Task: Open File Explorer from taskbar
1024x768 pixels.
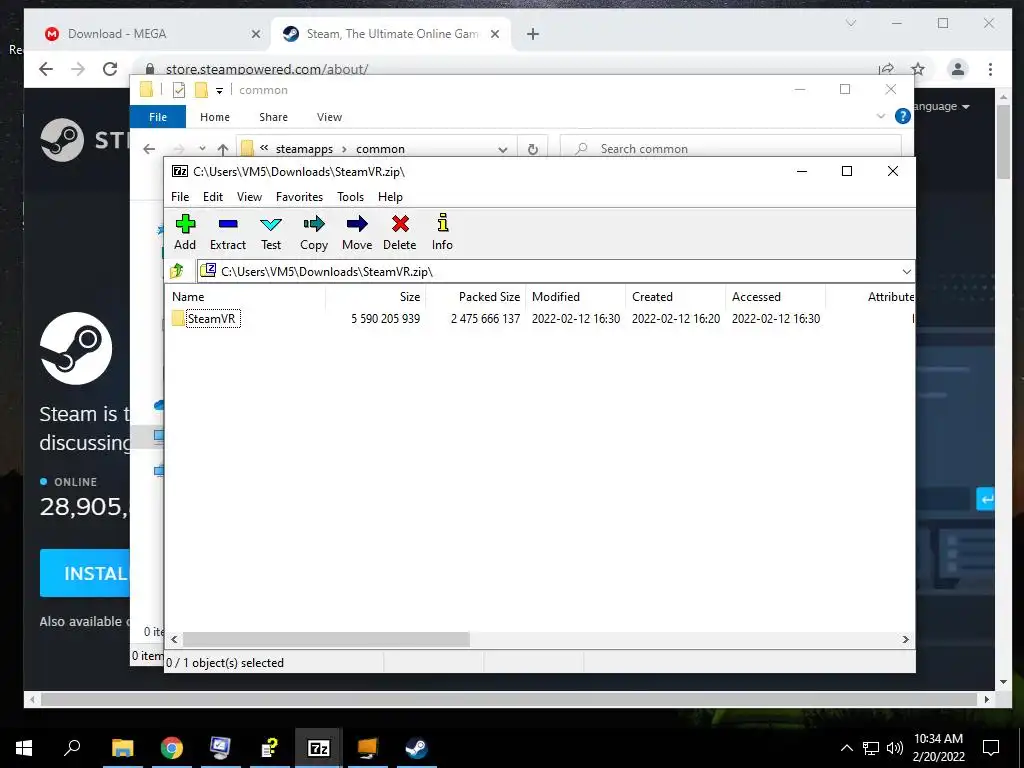Action: pyautogui.click(x=122, y=748)
